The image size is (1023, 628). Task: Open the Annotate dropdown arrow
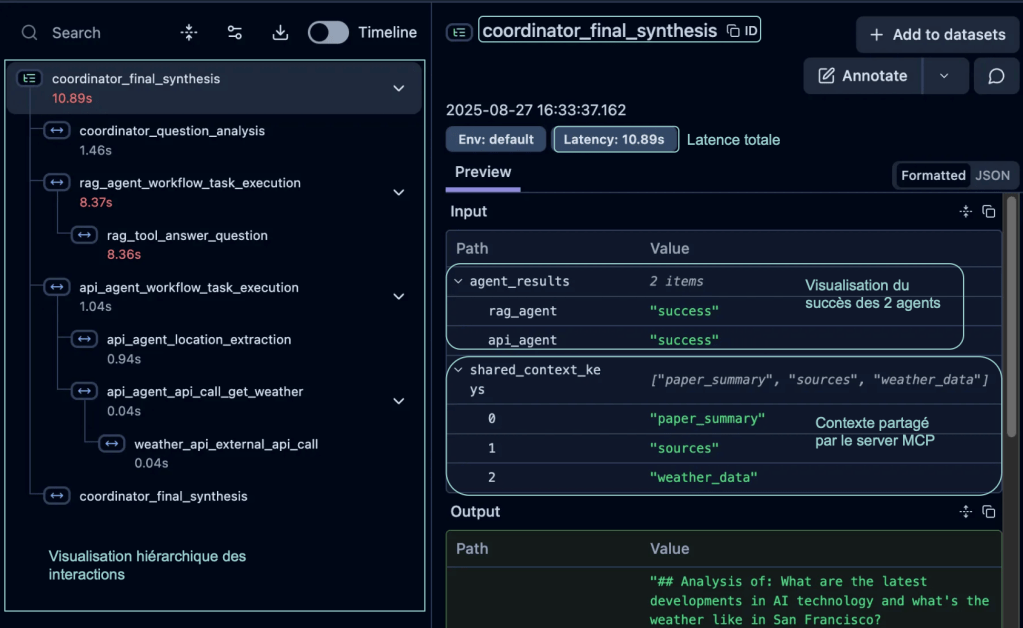click(945, 76)
